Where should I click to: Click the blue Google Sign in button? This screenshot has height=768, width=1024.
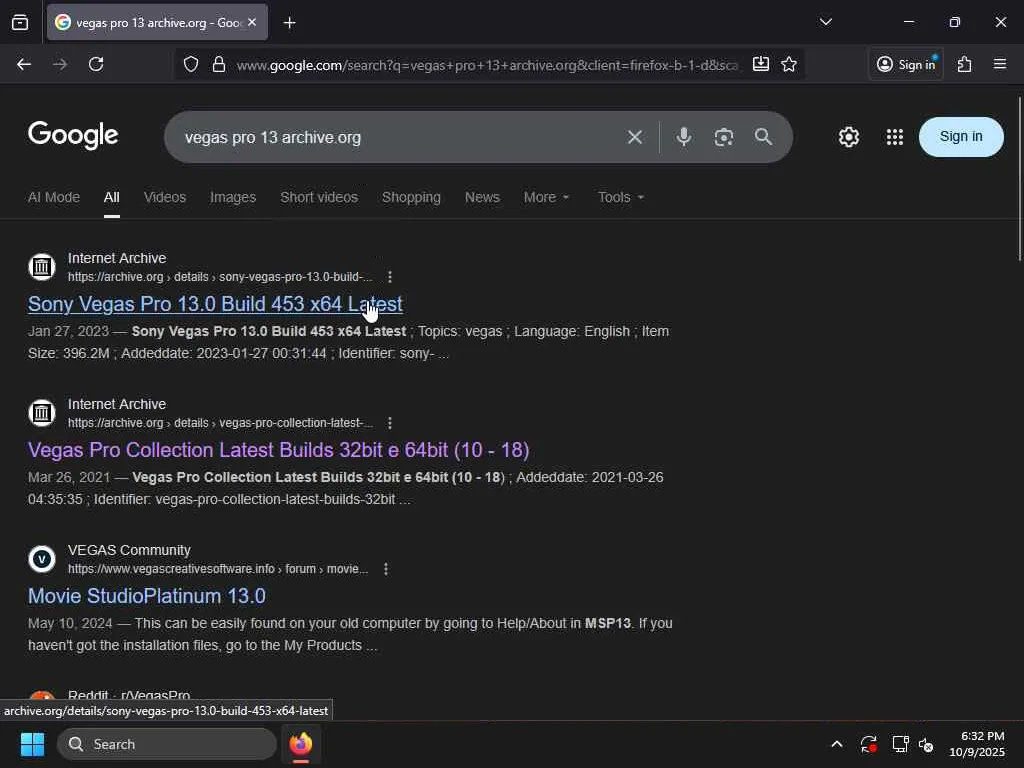coord(961,136)
